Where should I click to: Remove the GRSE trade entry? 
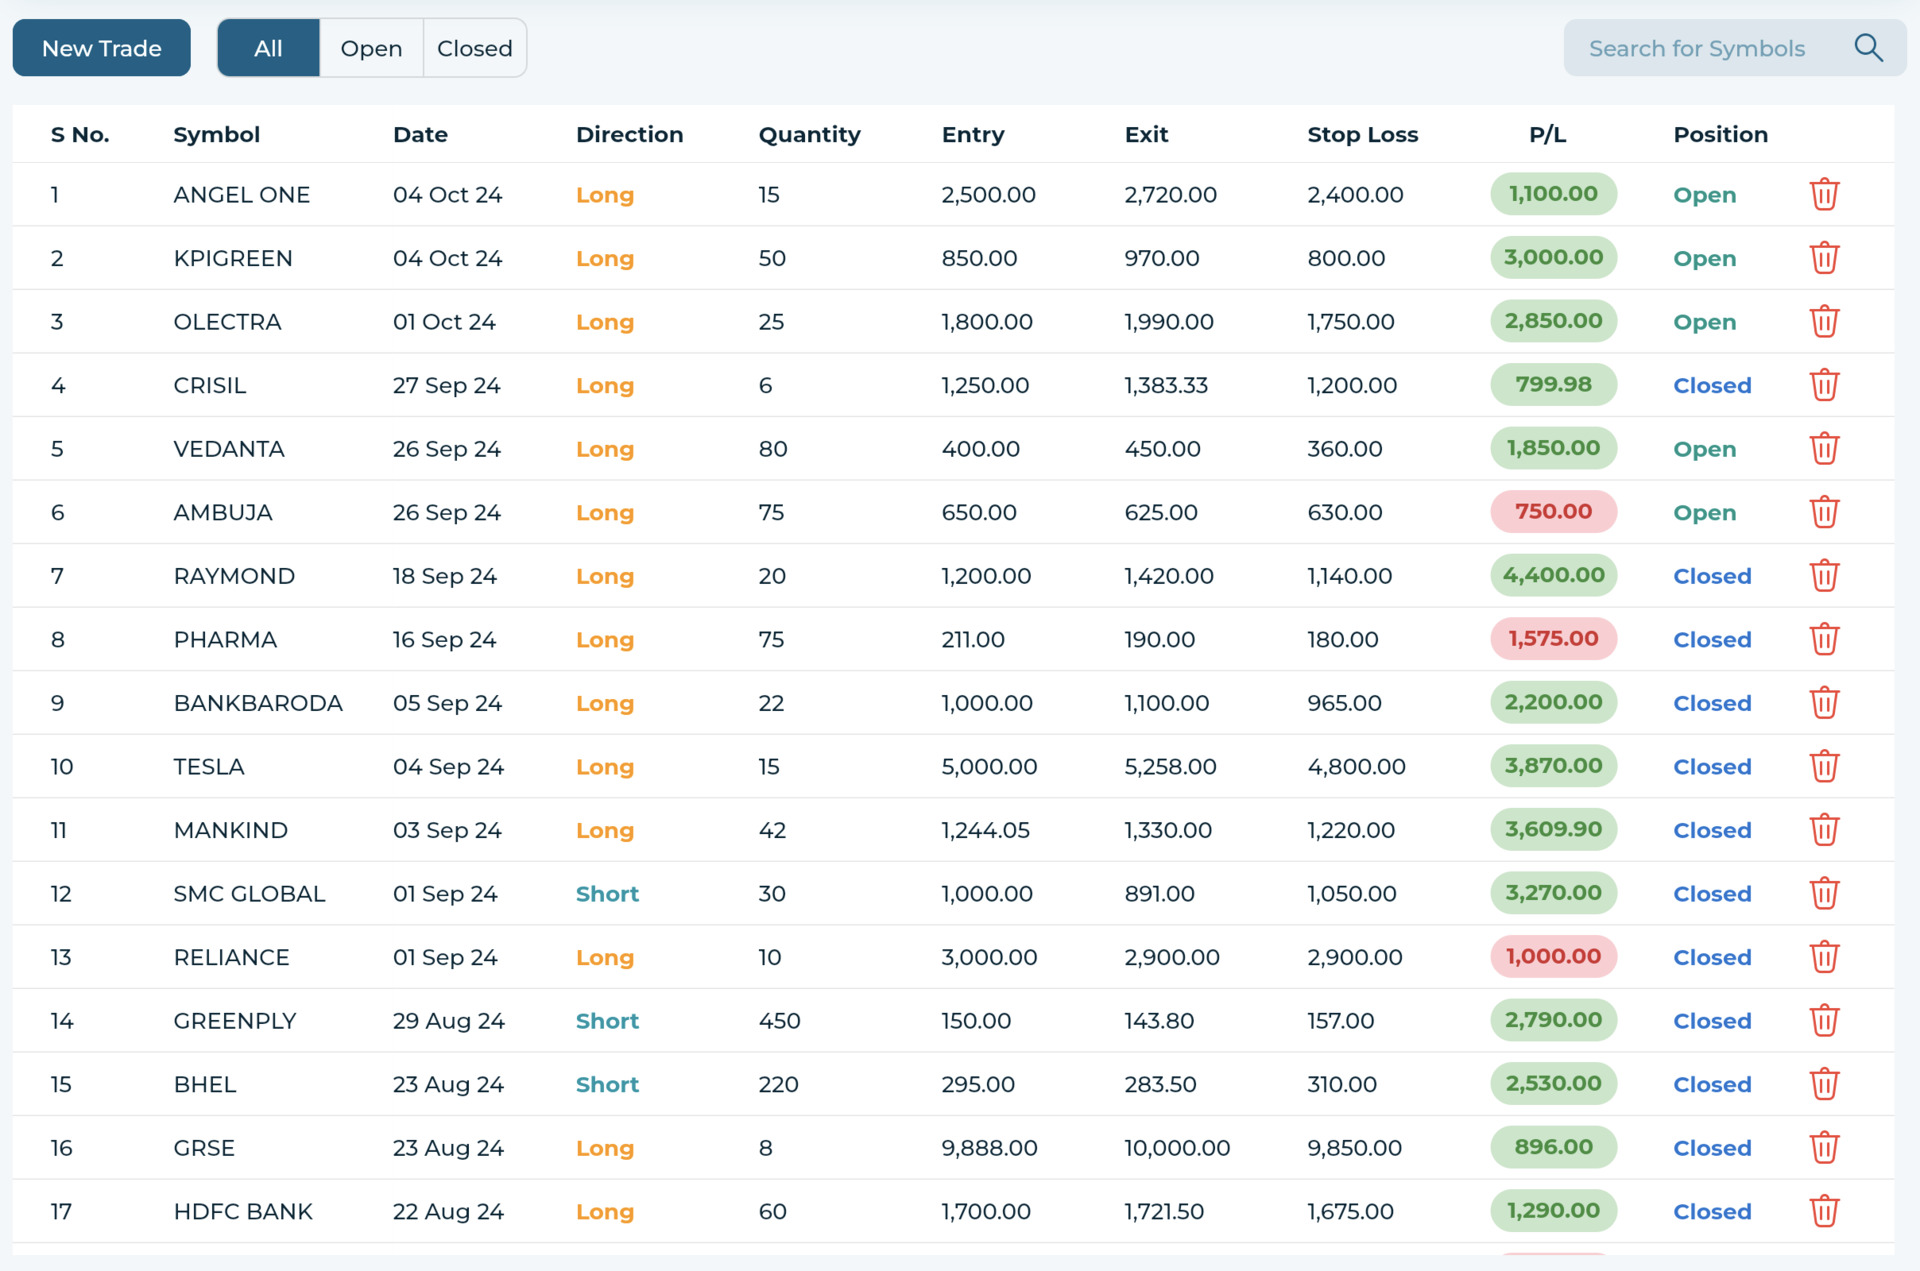point(1824,1147)
